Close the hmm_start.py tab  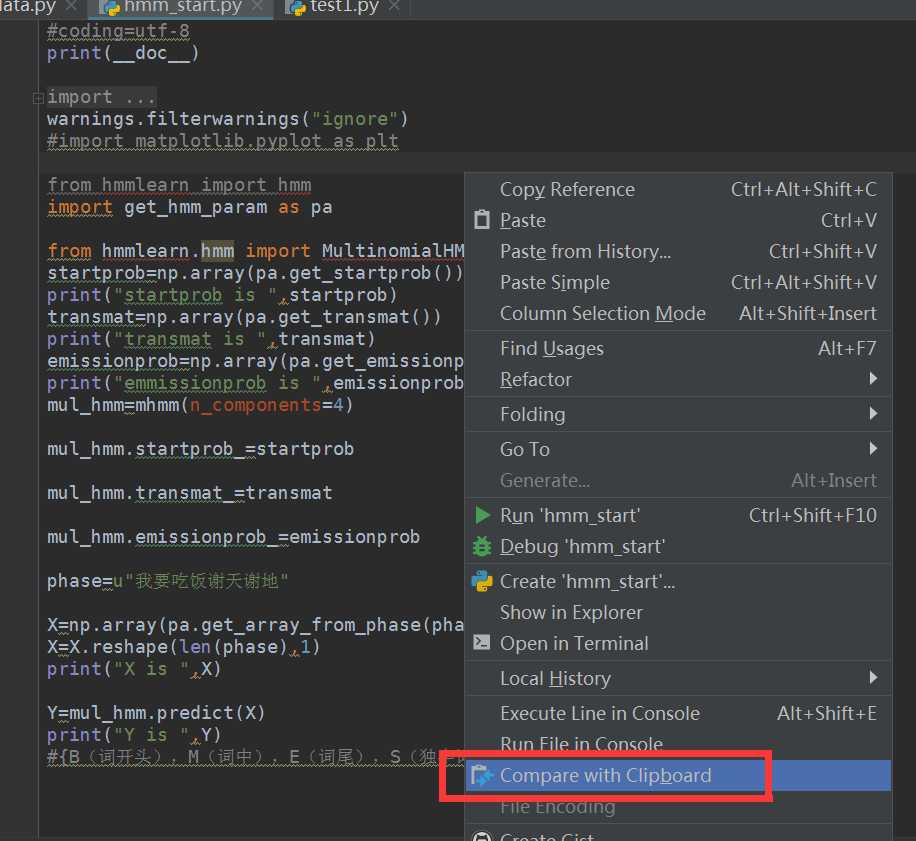257,6
